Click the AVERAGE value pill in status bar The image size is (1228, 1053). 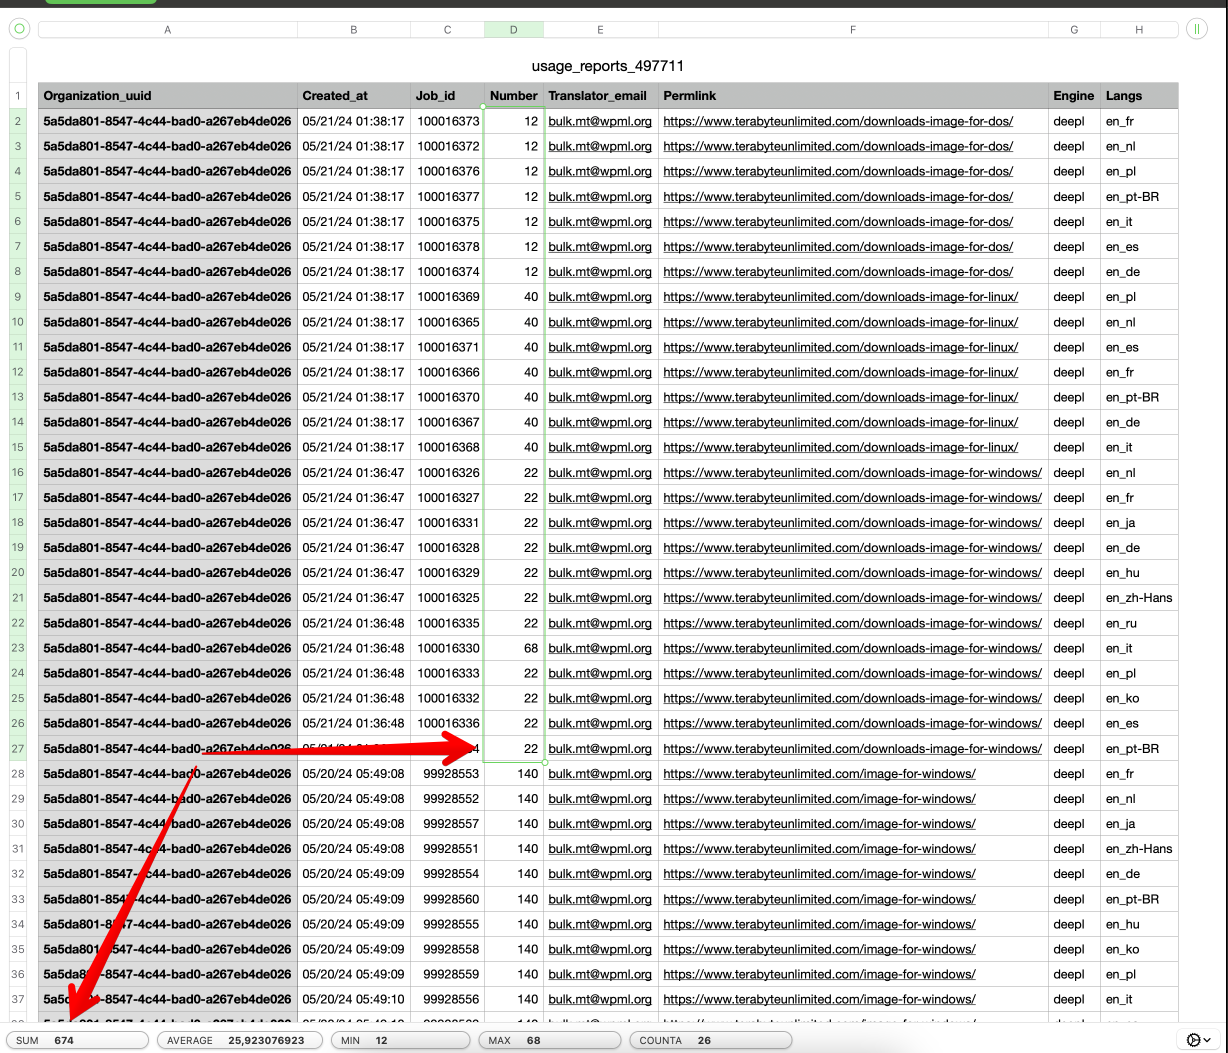point(239,1040)
